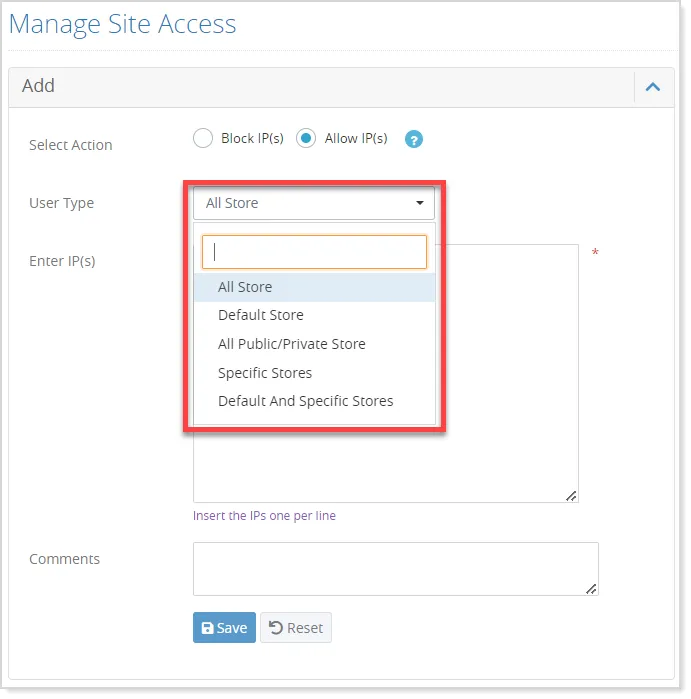Click the blue help question mark icon
This screenshot has width=691, height=699.
414,139
